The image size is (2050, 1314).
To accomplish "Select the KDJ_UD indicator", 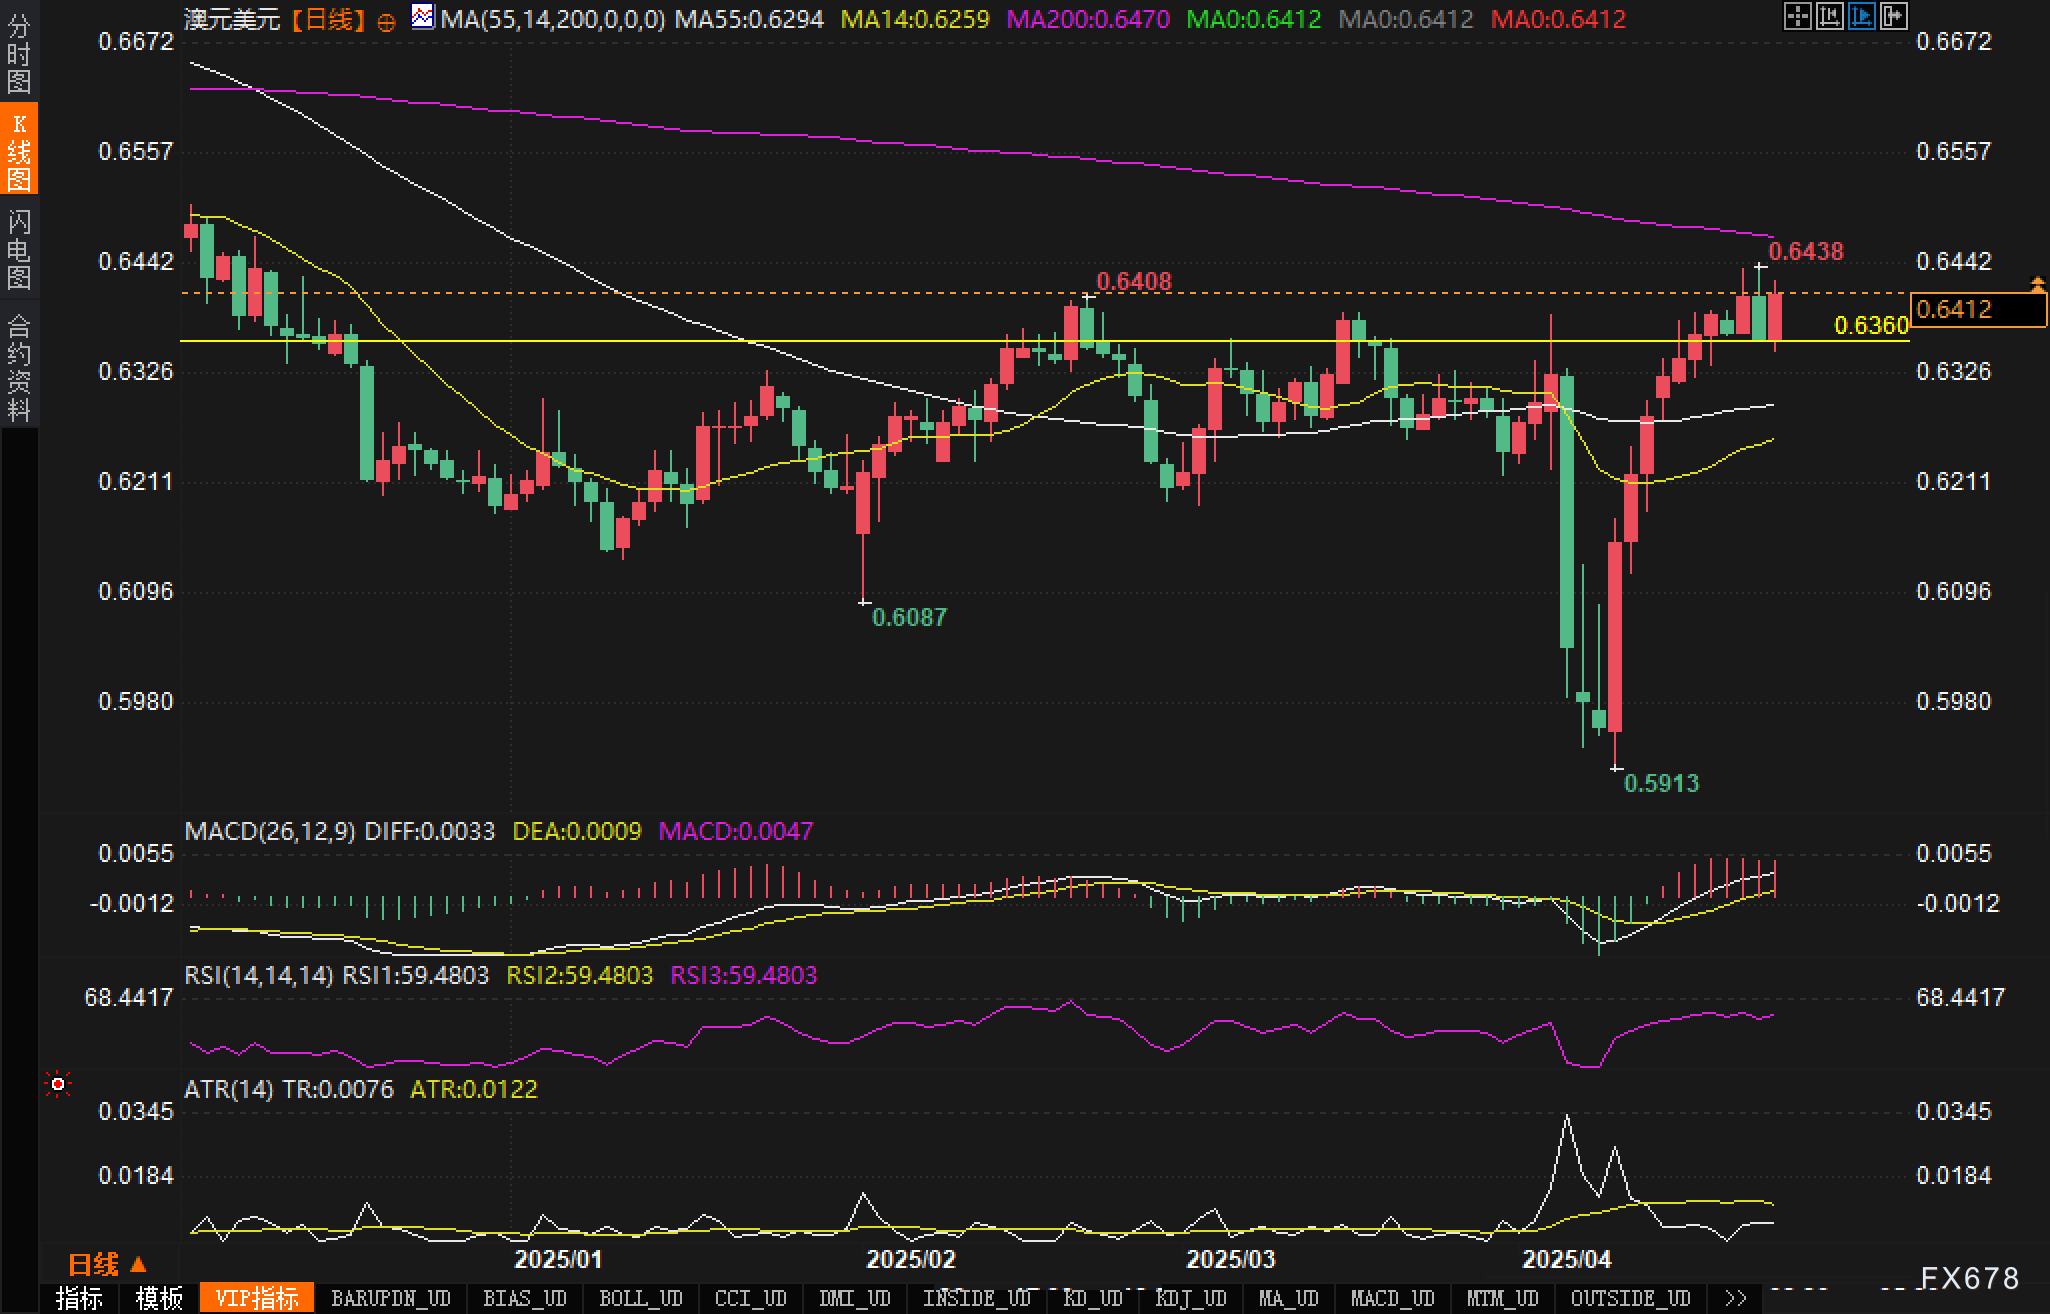I will [1190, 1298].
